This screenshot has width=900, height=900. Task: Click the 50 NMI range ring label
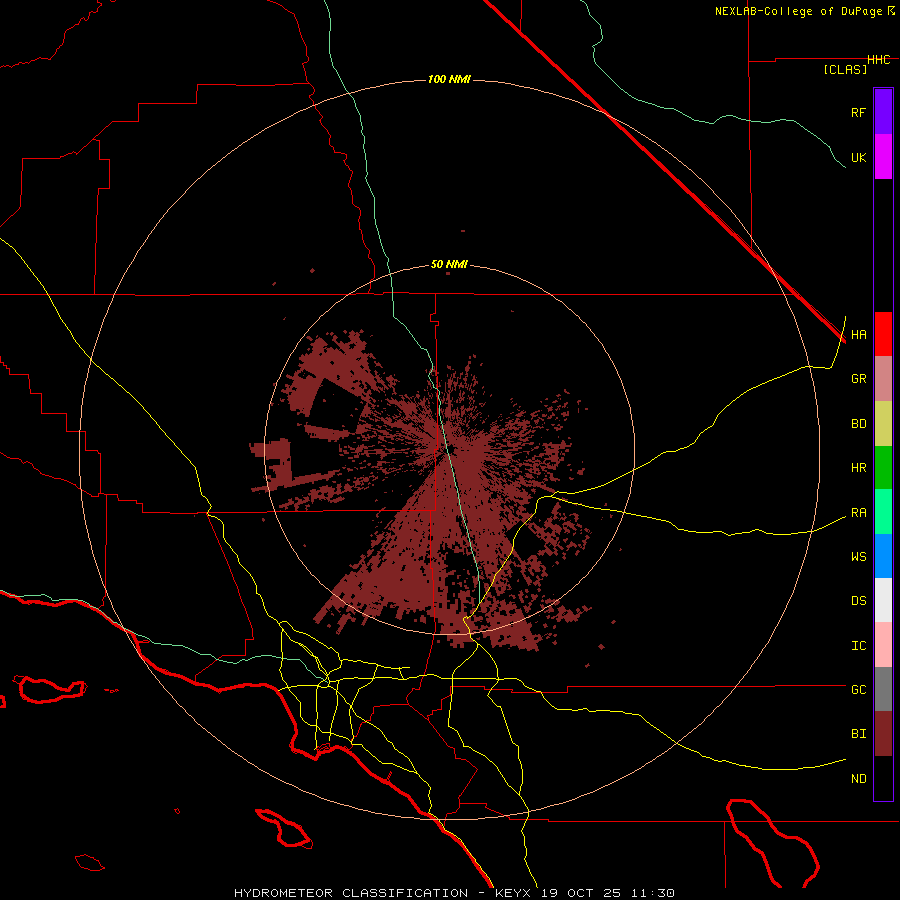coord(449,264)
